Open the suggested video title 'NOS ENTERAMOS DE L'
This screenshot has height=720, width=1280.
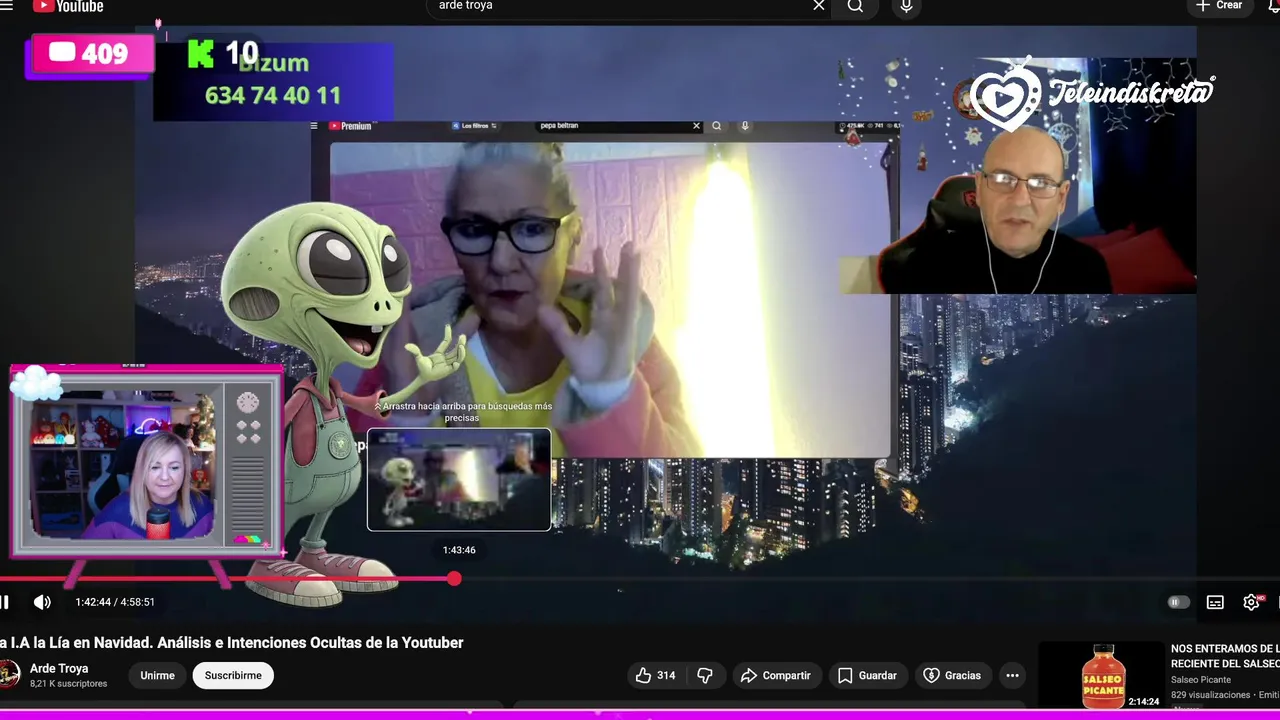[x=1225, y=656]
